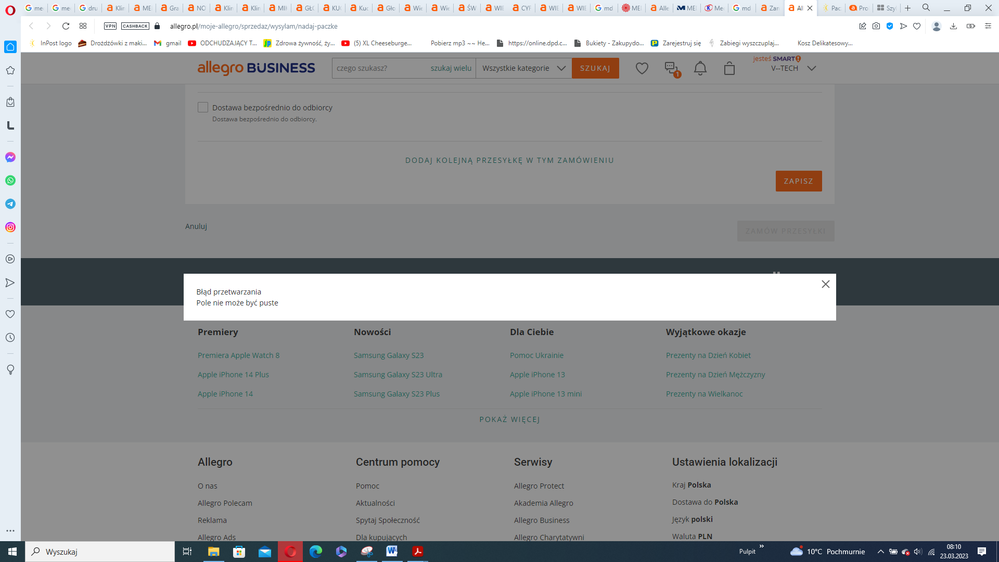This screenshot has width=999, height=562.
Task: Expand footer with POKAŻ WIĘCEJ
Action: [509, 420]
